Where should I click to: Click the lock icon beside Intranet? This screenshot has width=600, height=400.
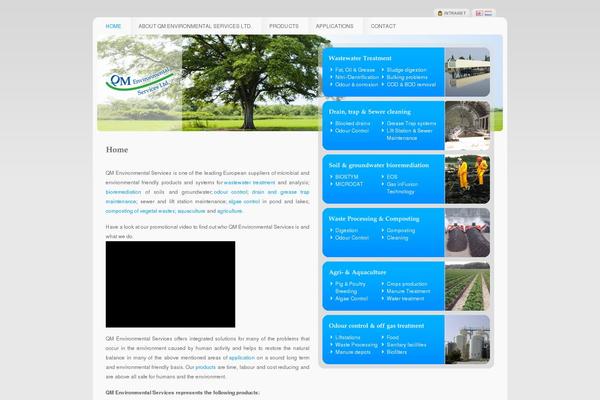pyautogui.click(x=440, y=13)
